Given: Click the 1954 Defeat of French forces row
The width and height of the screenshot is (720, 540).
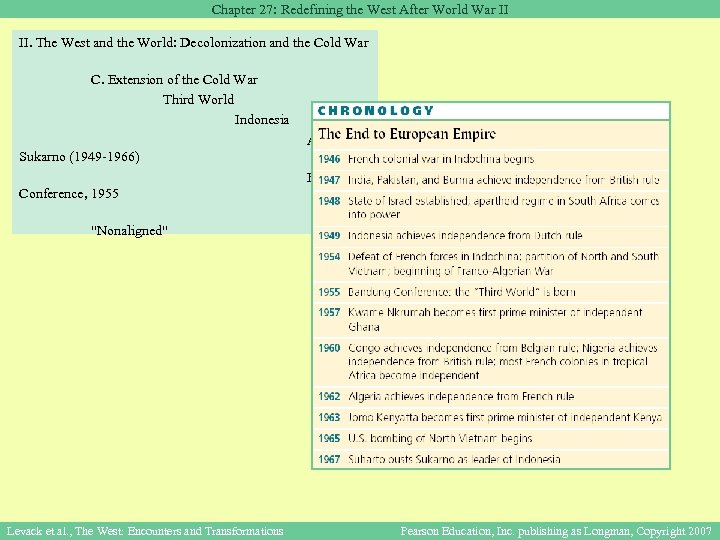Looking at the screenshot, I should point(490,264).
